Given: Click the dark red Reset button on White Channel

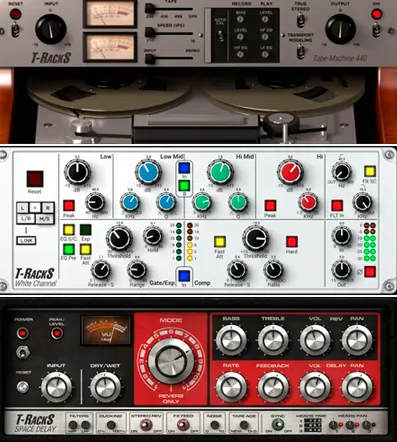Looking at the screenshot, I should 35,179.
